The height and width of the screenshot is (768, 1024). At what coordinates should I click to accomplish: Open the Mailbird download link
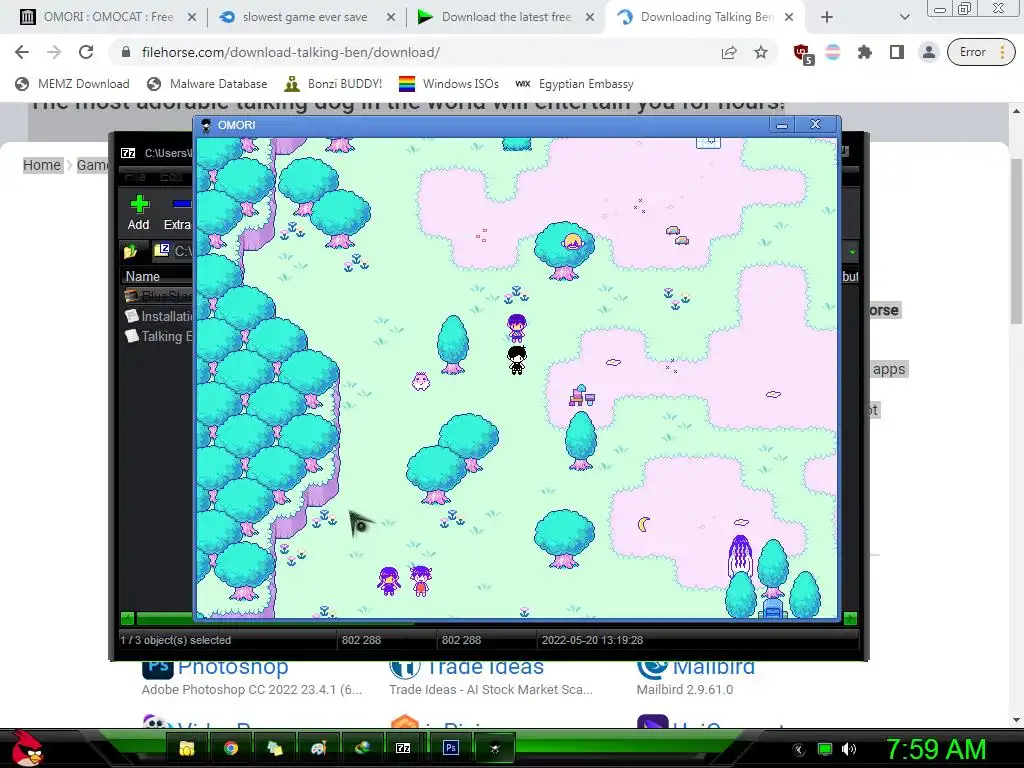click(x=713, y=667)
